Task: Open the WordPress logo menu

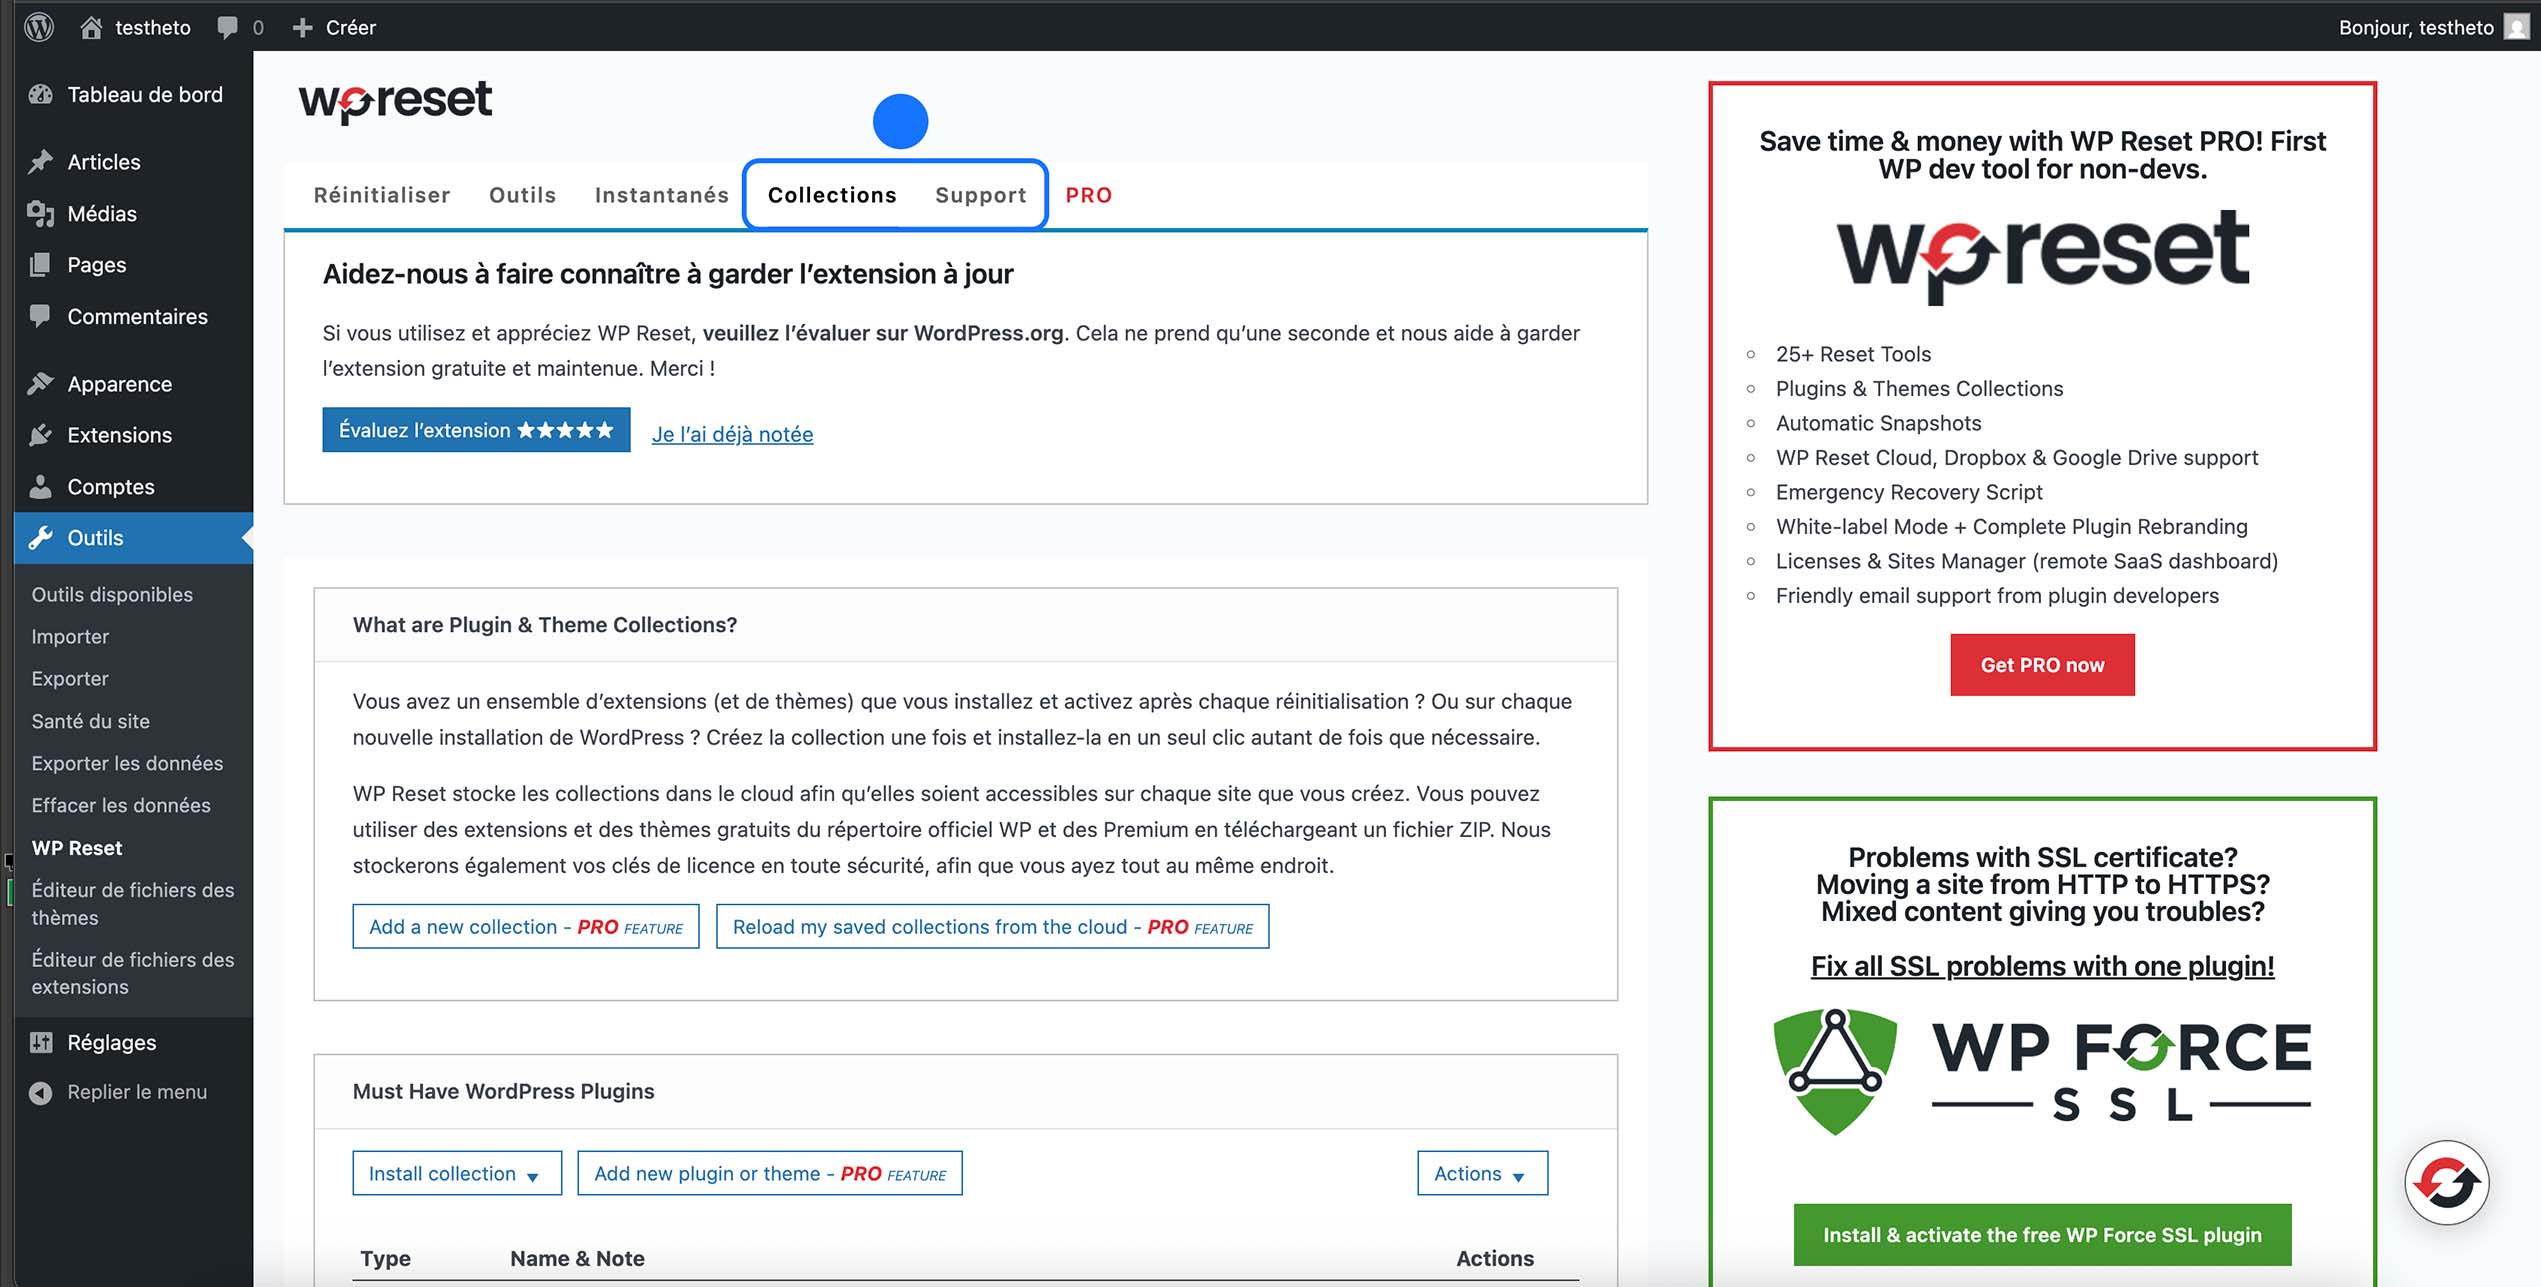Action: (40, 27)
